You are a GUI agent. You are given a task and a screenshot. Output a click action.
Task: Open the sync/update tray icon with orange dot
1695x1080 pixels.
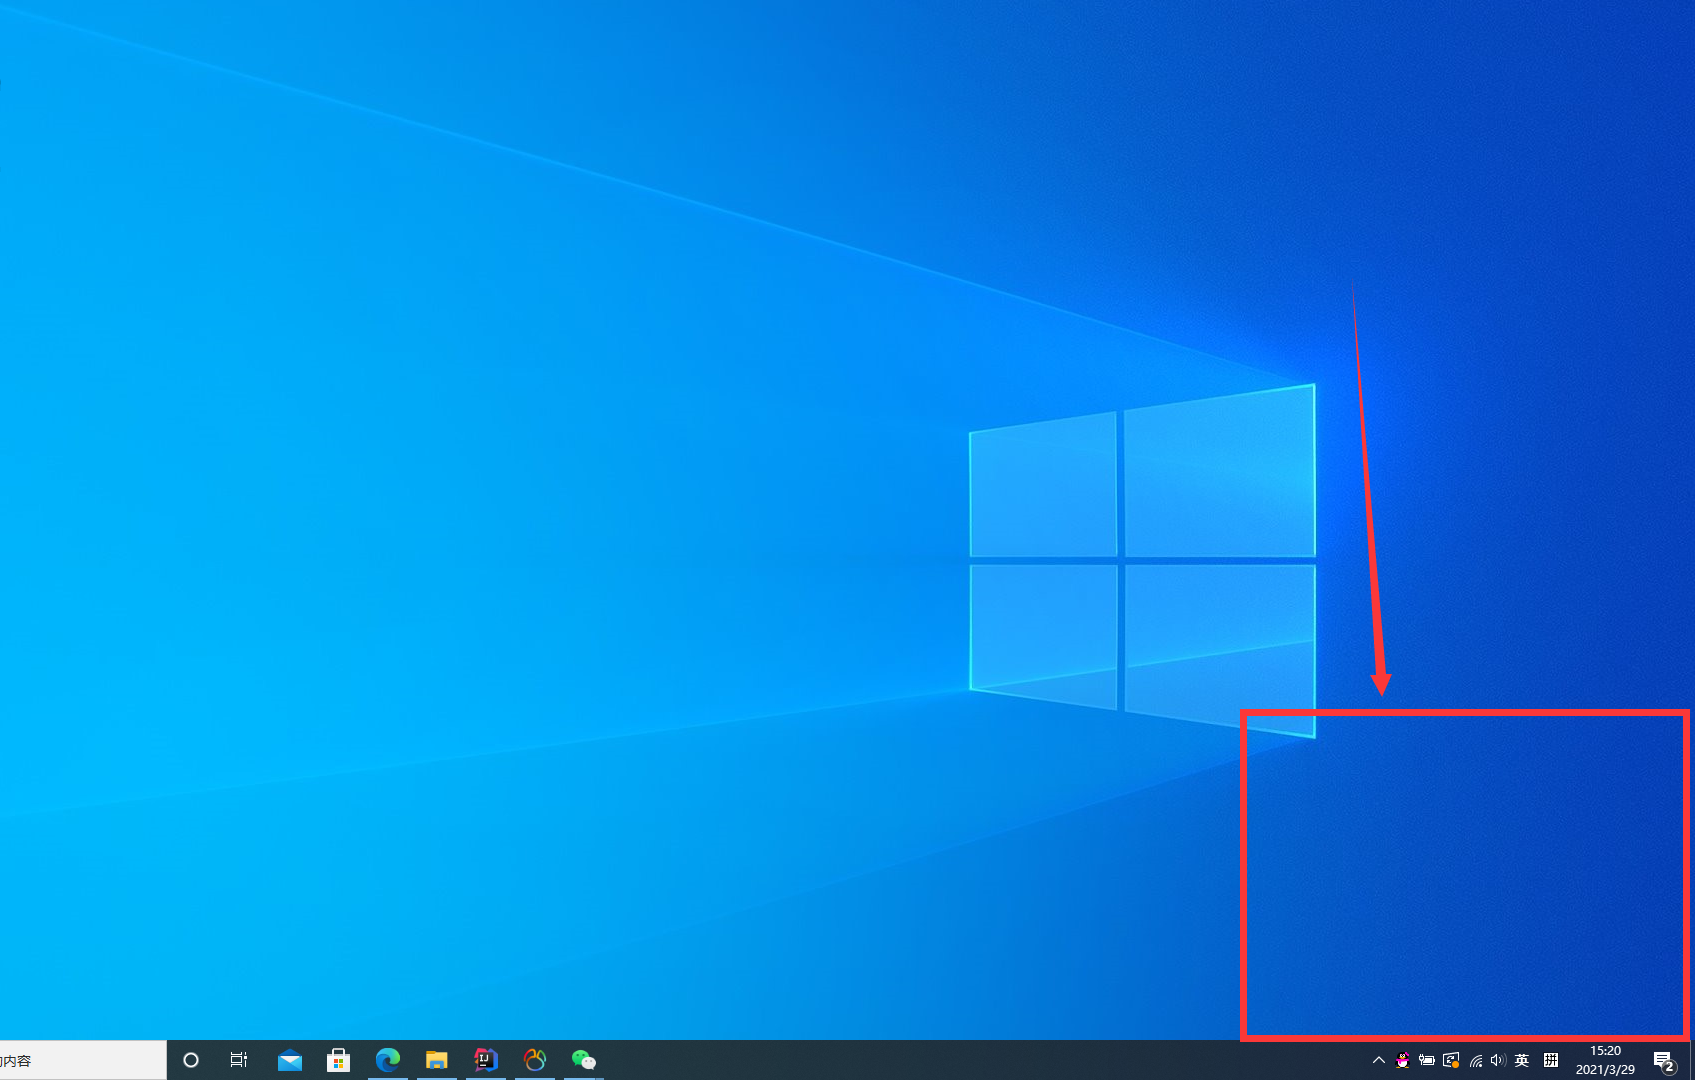click(1451, 1060)
